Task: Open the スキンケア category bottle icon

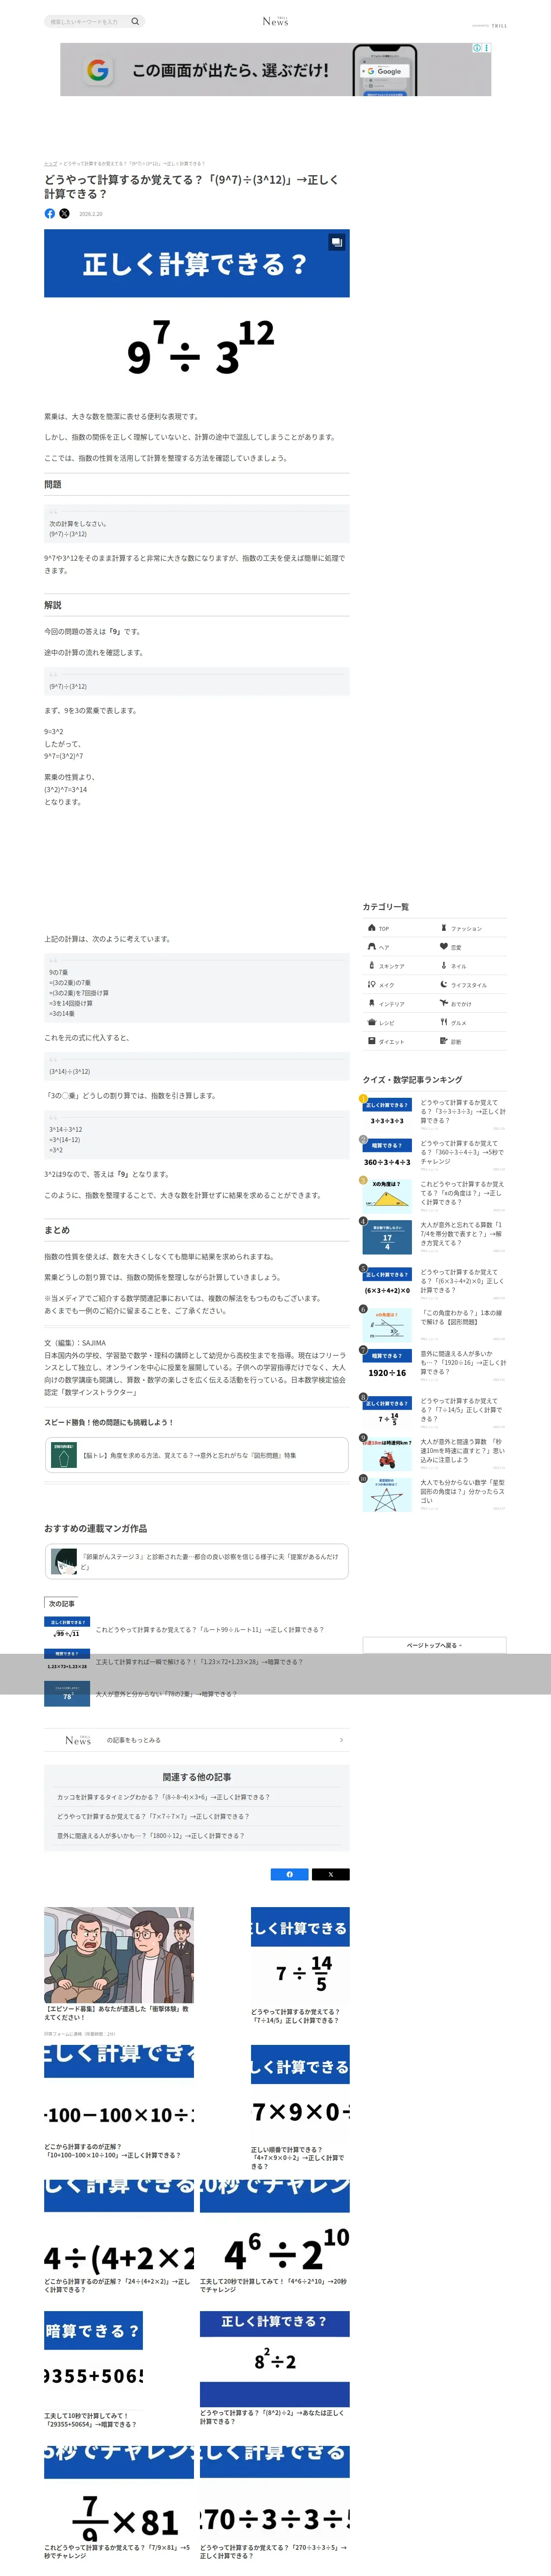Action: 372,966
